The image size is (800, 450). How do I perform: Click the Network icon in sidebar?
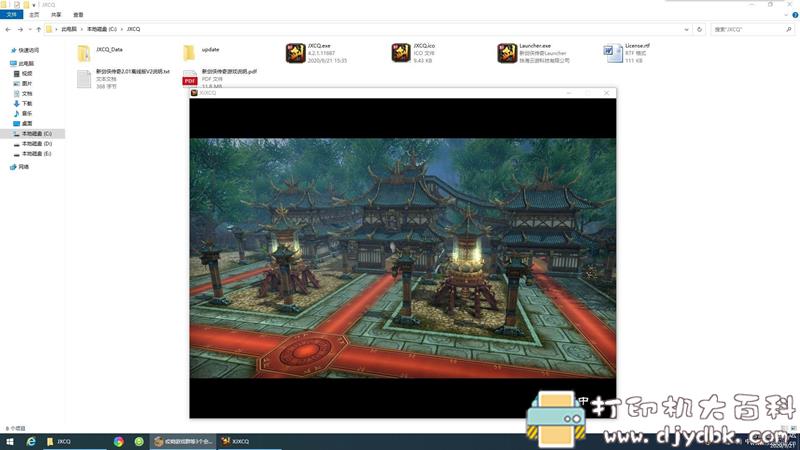13,167
